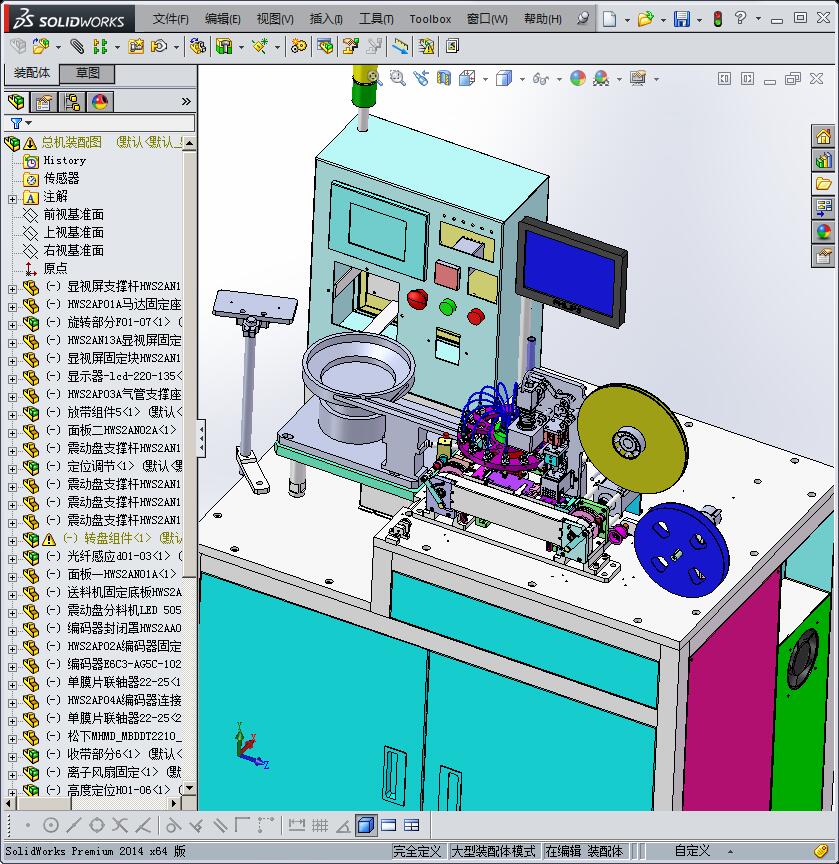Select the FeatureManager design tree tab icon

(17, 102)
